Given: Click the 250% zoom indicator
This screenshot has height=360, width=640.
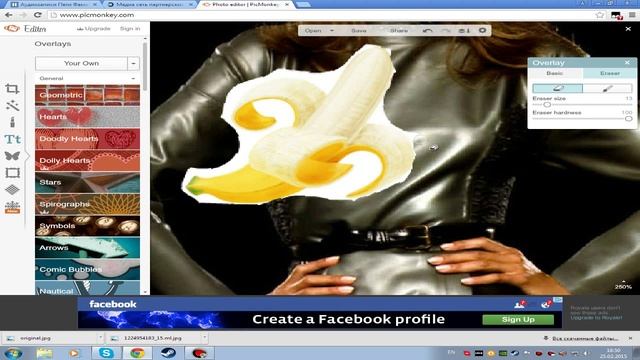Looking at the screenshot, I should coord(623,287).
